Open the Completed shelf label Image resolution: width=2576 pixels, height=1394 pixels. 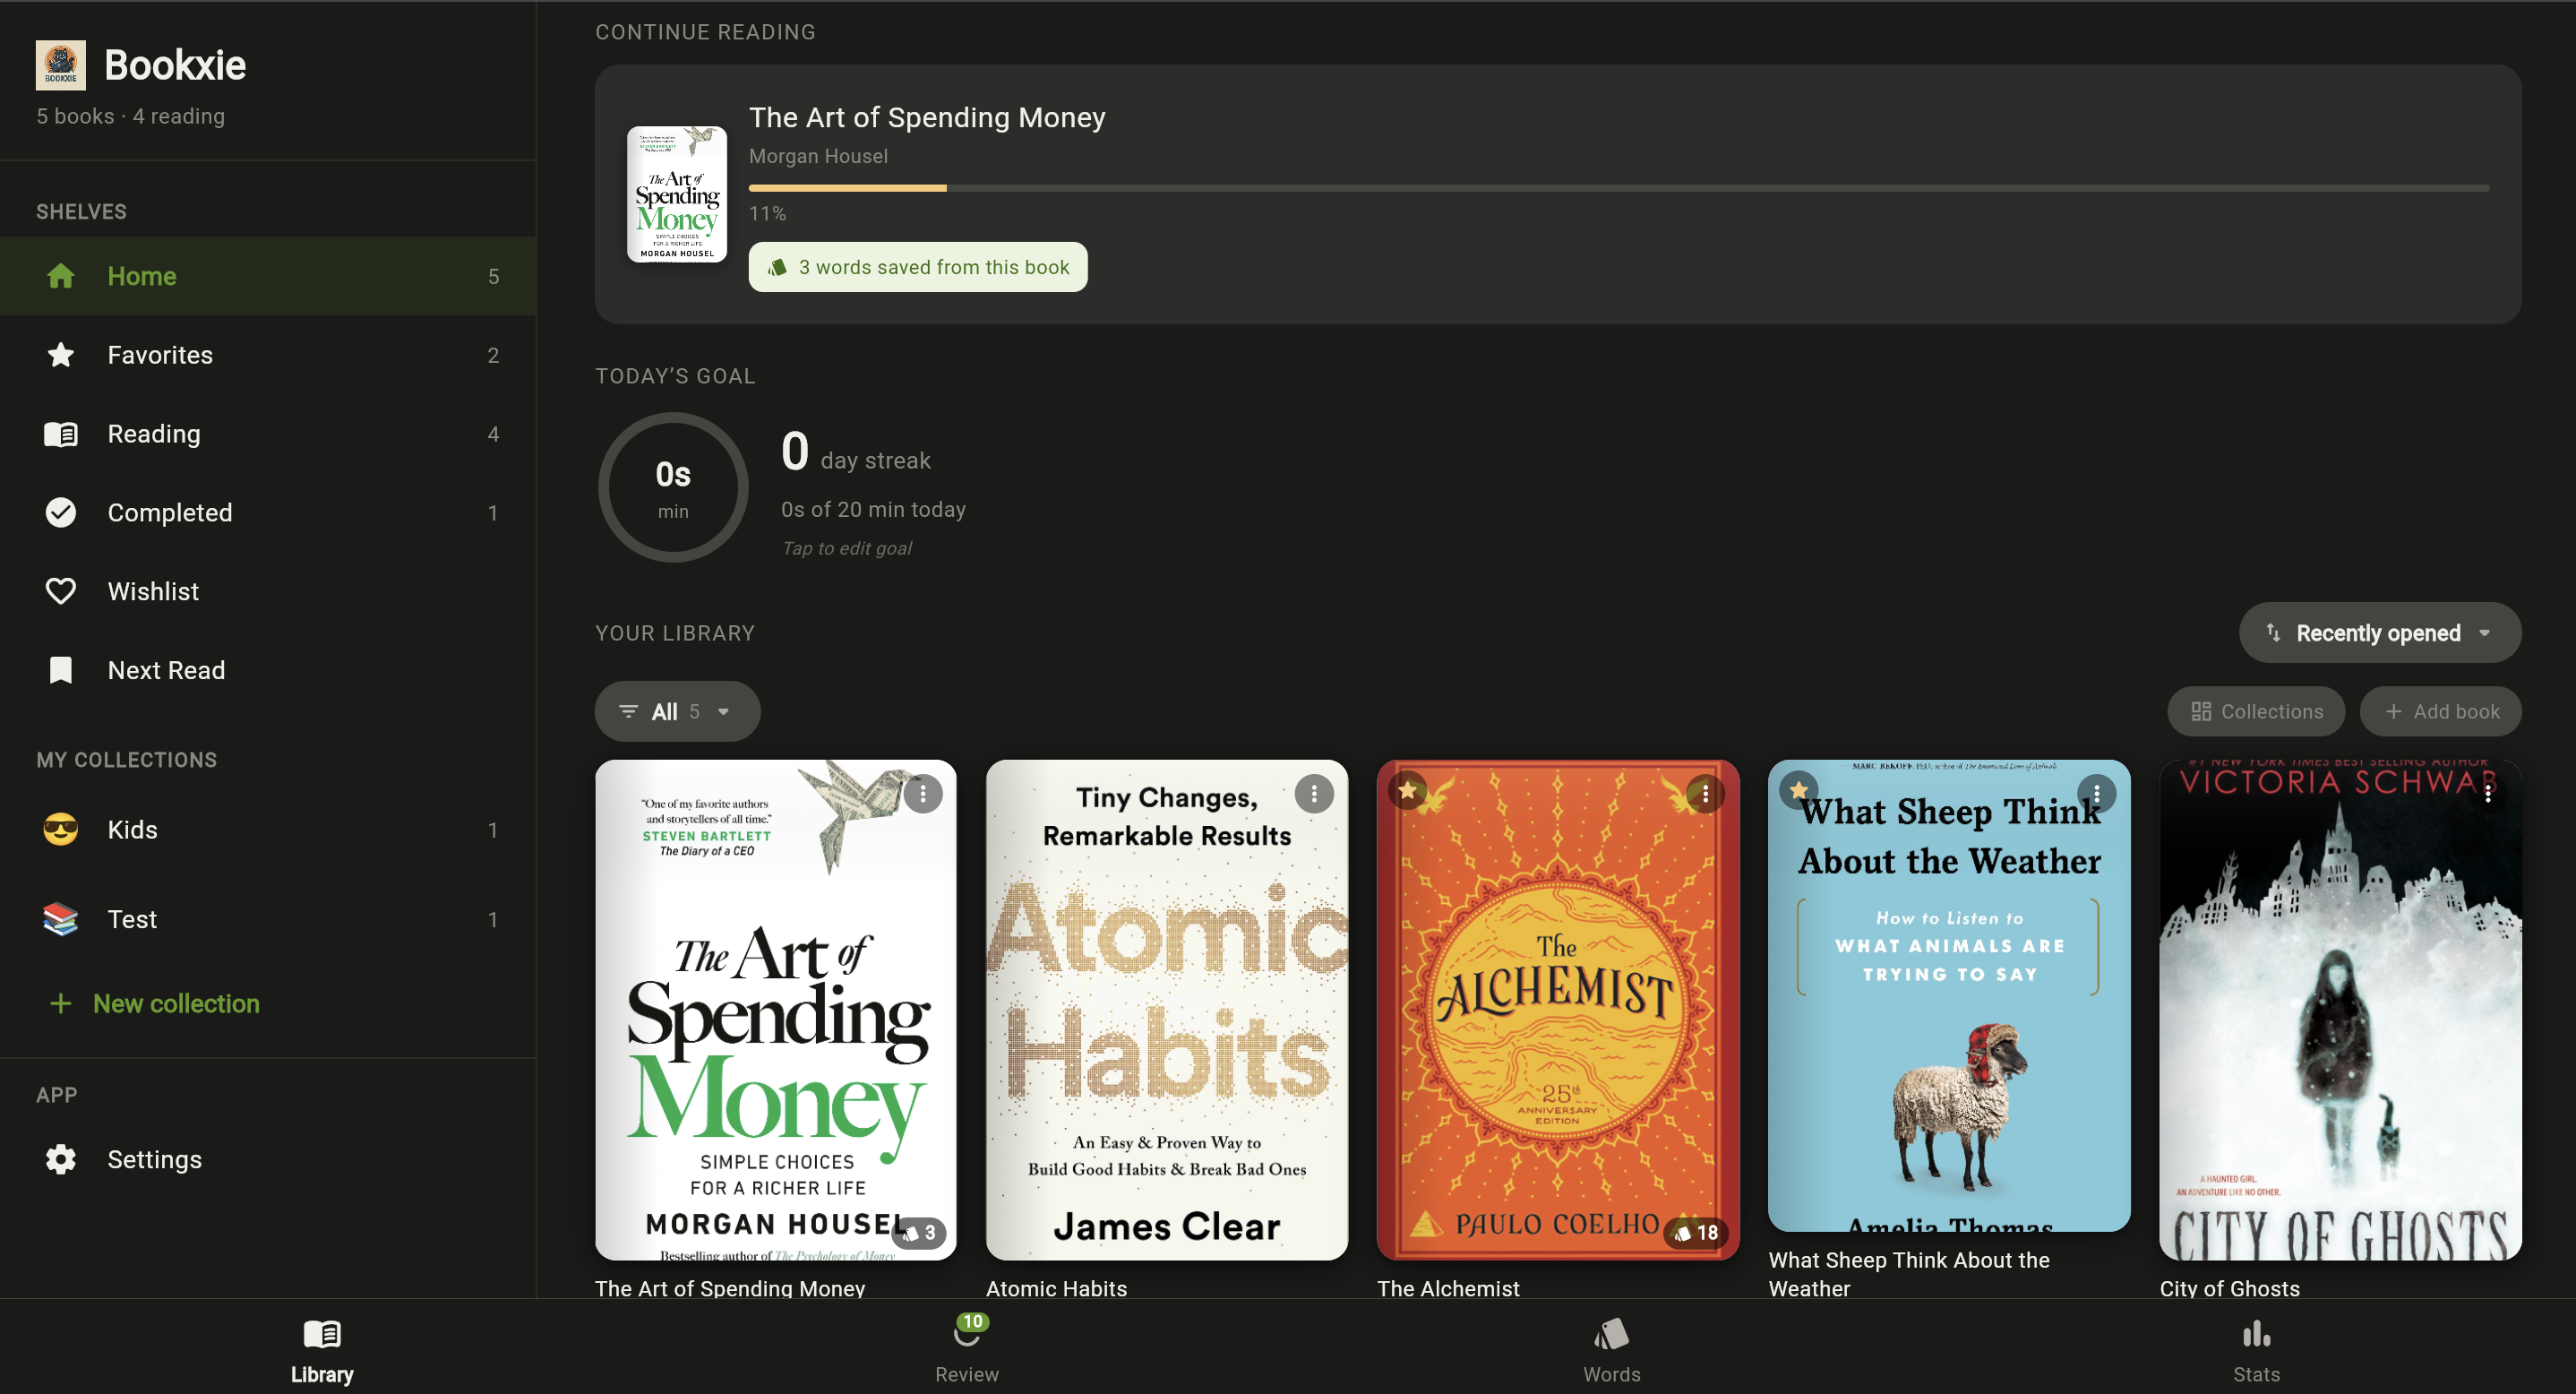[170, 513]
